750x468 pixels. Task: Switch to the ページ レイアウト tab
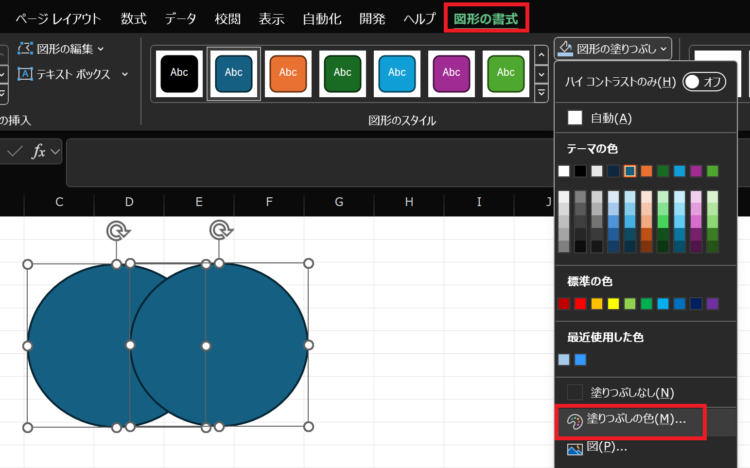pos(58,19)
